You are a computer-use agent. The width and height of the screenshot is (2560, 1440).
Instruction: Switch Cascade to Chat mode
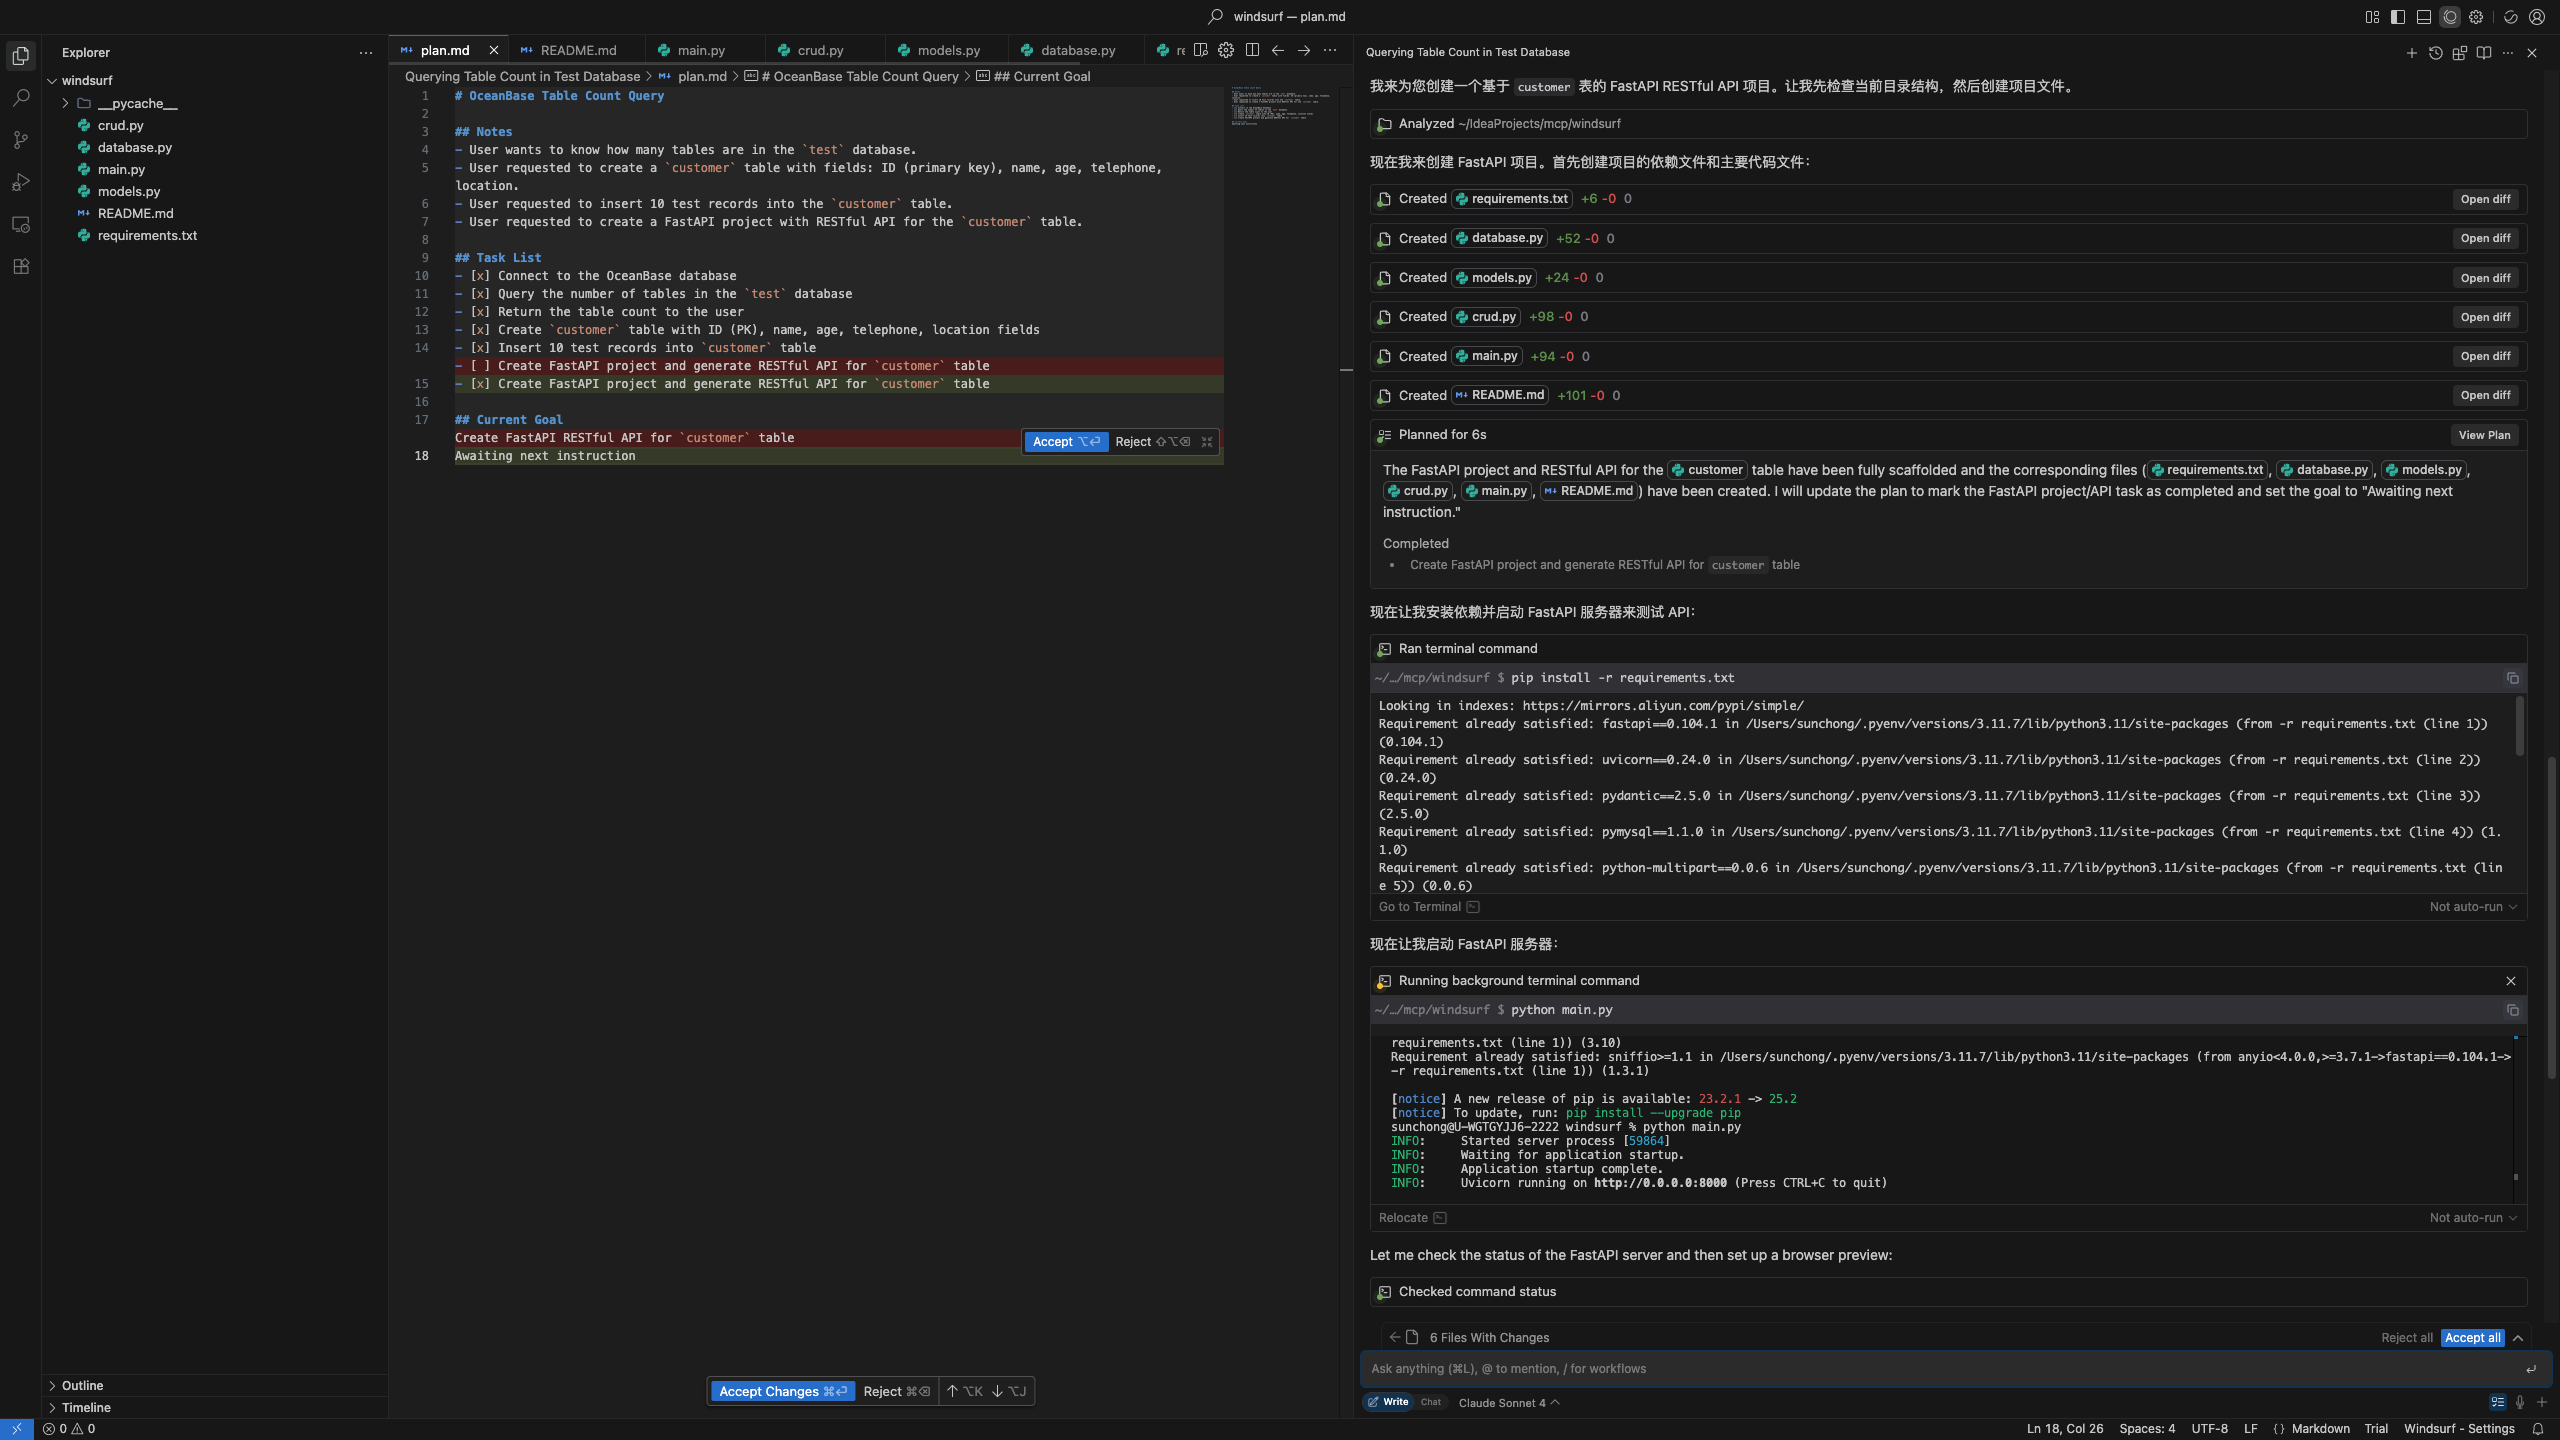click(1431, 1402)
